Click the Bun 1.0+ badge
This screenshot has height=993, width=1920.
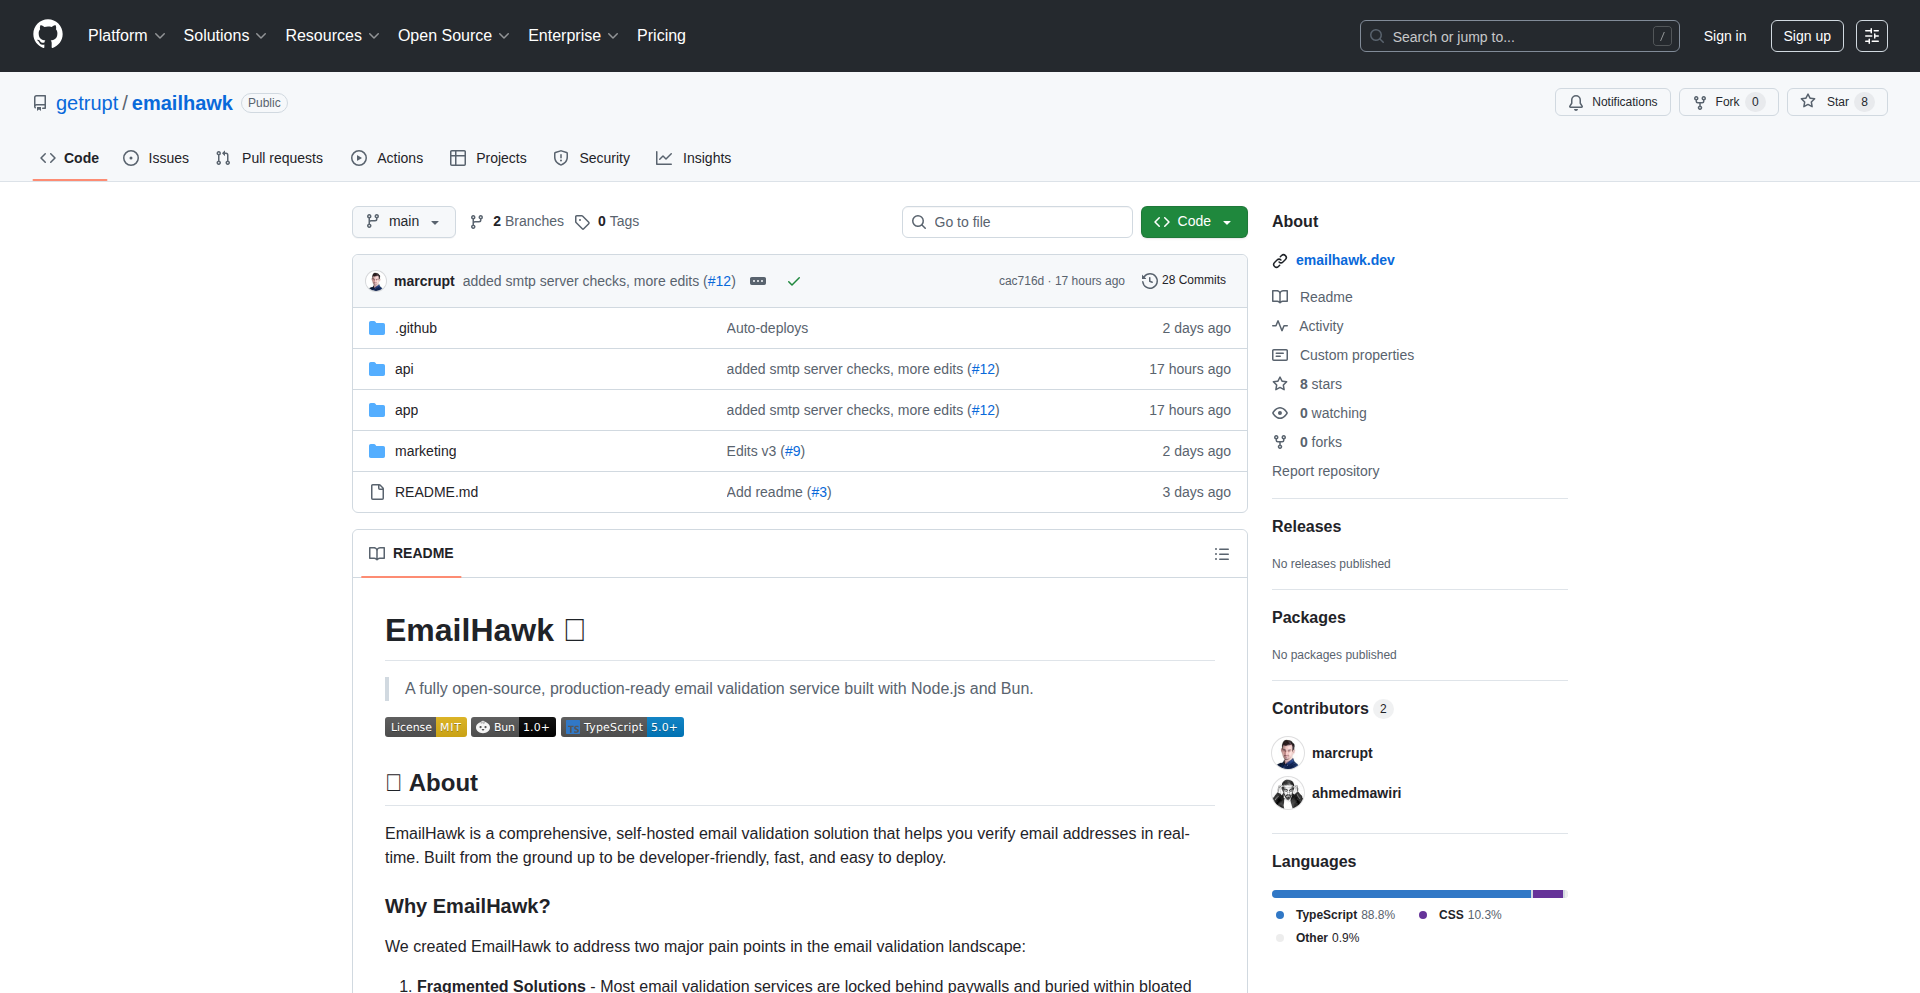click(x=513, y=727)
